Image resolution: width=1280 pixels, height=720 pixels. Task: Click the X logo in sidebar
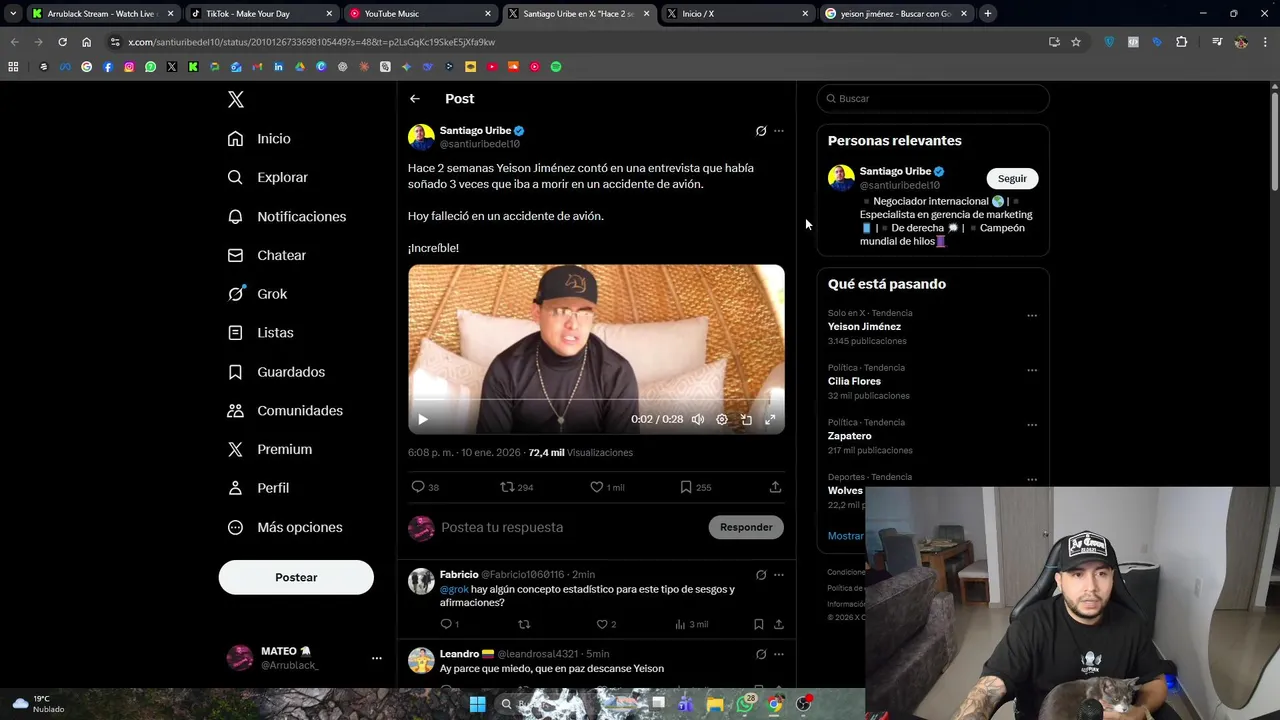coord(236,99)
